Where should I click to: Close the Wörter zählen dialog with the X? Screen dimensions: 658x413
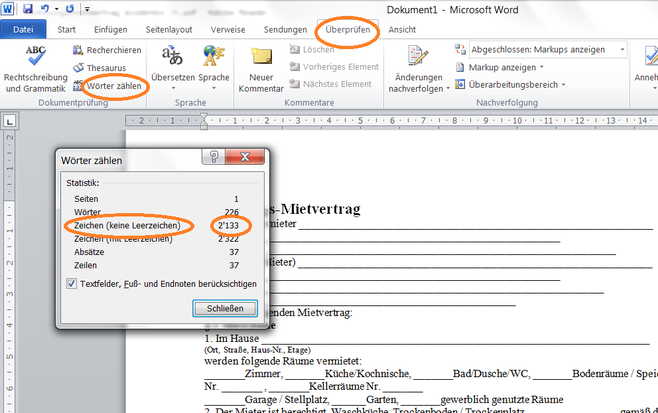(245, 157)
